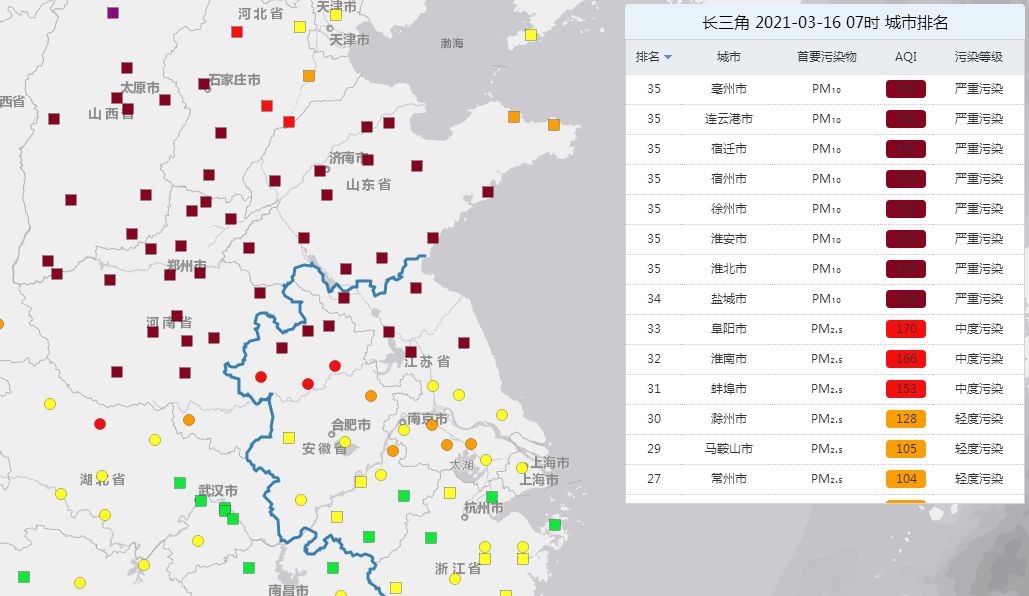Open the 连云港市 entry in the list
The width and height of the screenshot is (1029, 596).
(x=729, y=119)
